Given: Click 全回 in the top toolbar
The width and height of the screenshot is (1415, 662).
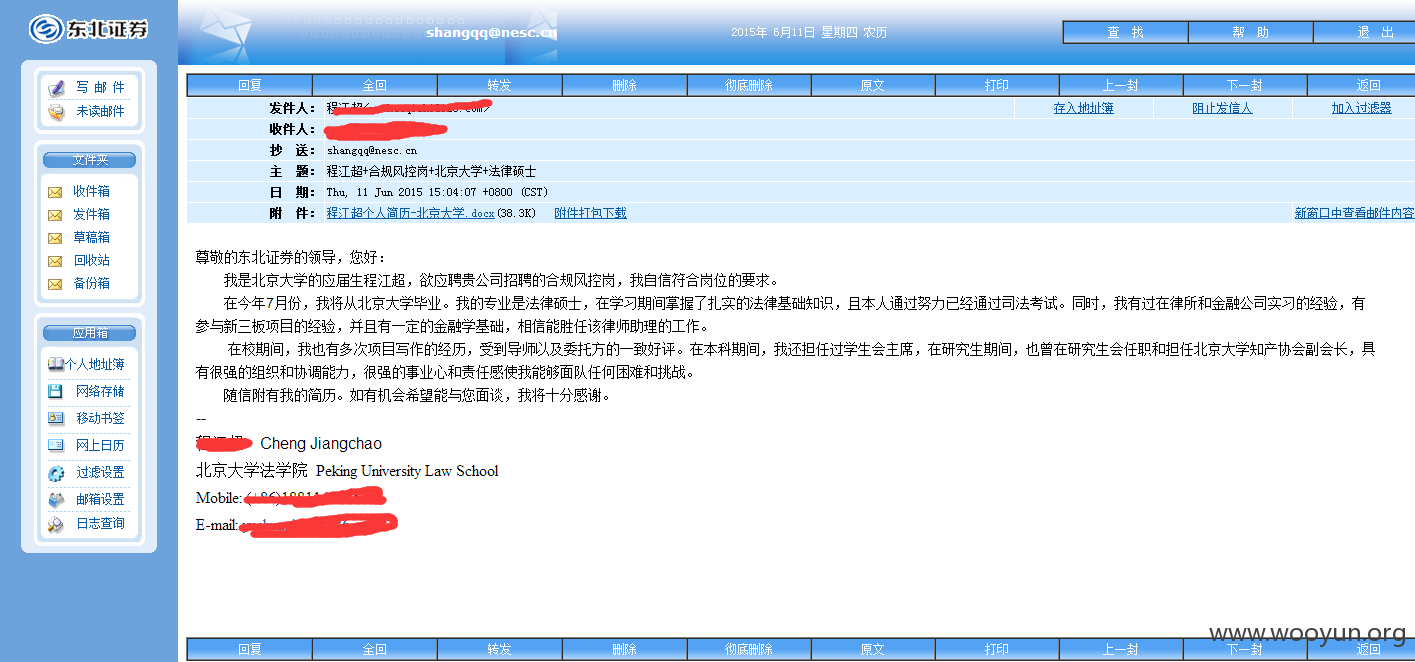Looking at the screenshot, I should point(374,85).
